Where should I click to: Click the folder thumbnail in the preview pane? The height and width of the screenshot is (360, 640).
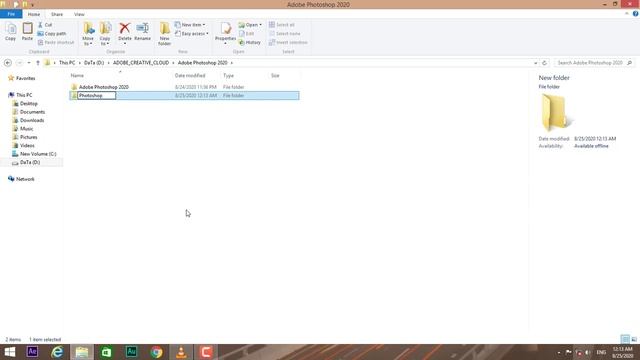pos(556,112)
